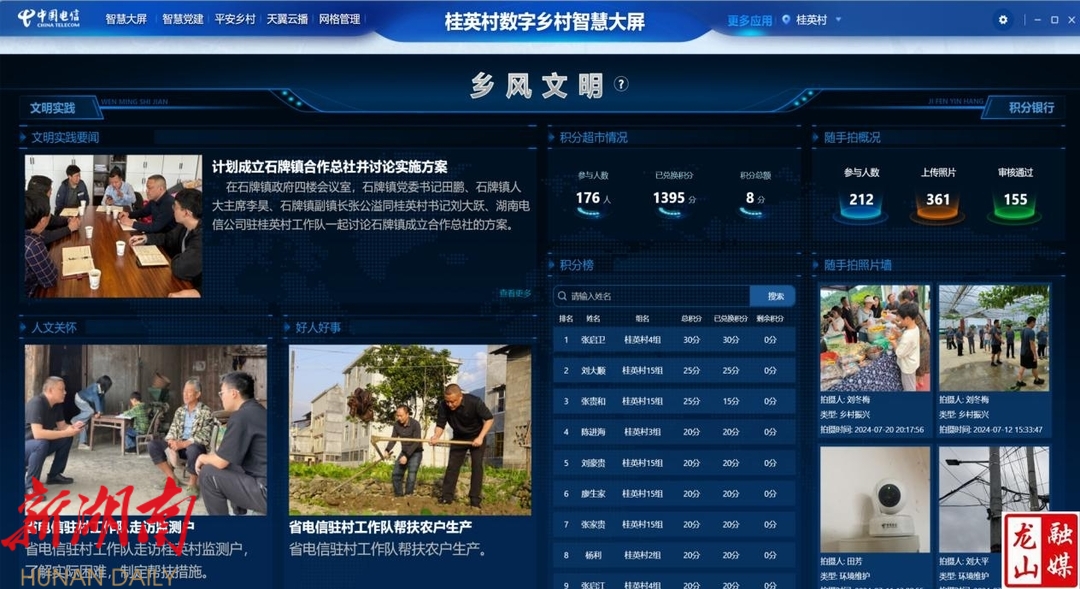The image size is (1080, 589).
Task: Click the help question mark beside 乡风文明
Action: tap(621, 84)
